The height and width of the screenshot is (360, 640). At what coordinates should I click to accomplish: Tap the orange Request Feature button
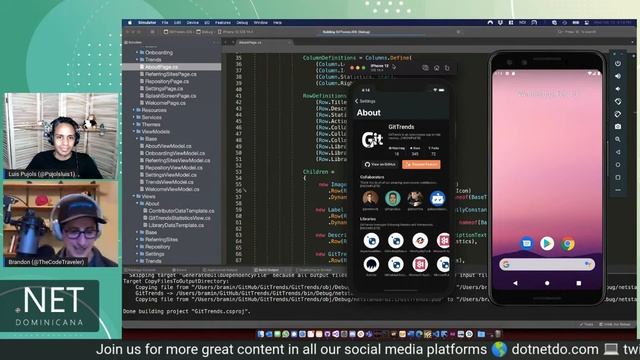pyautogui.click(x=421, y=164)
